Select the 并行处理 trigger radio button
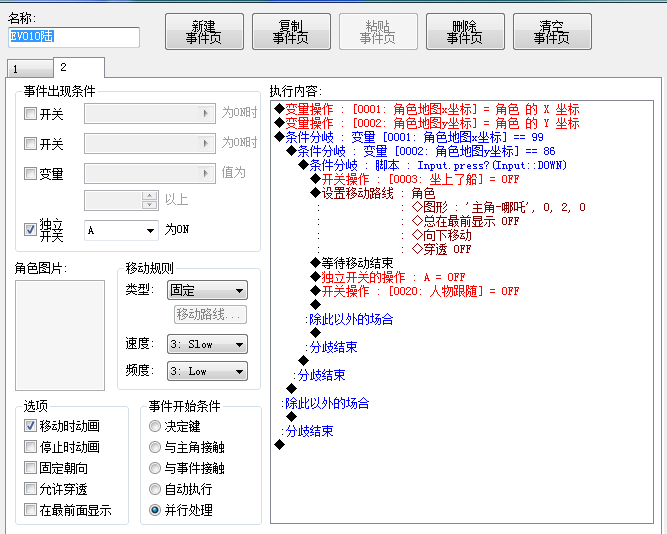667x534 pixels. coord(155,510)
